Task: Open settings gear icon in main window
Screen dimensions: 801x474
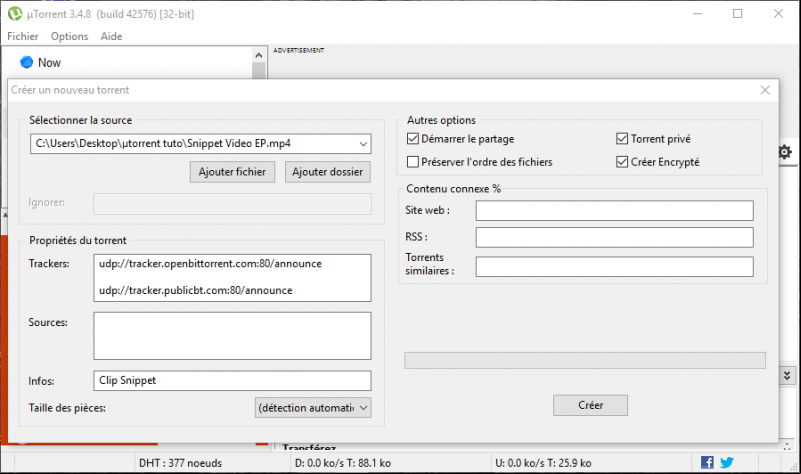Action: tap(785, 152)
